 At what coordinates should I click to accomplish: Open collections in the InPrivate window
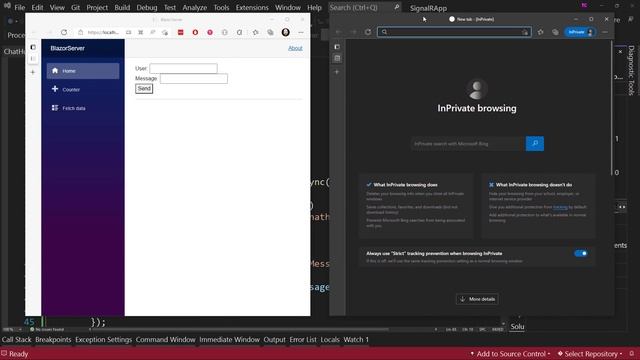(x=555, y=32)
